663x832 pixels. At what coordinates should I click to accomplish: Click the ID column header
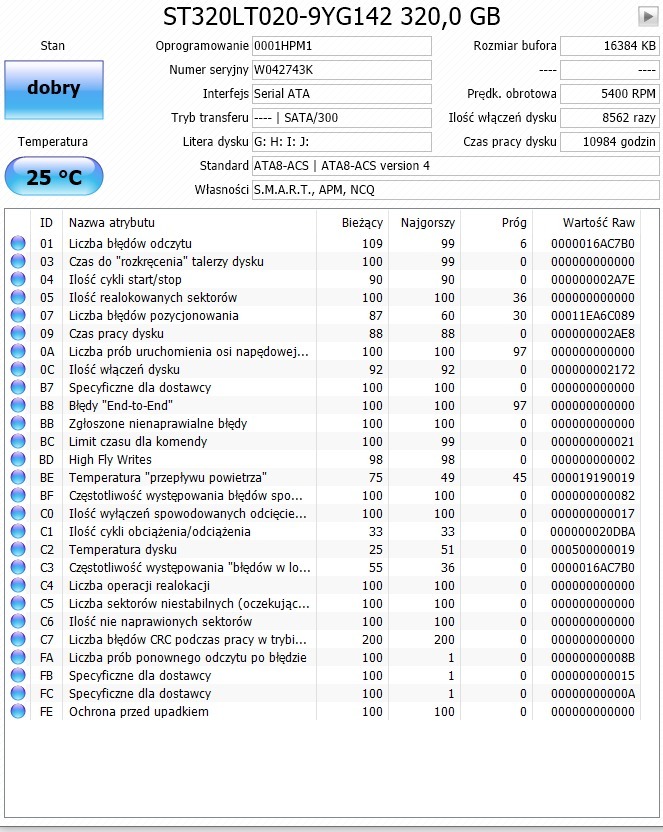click(47, 223)
